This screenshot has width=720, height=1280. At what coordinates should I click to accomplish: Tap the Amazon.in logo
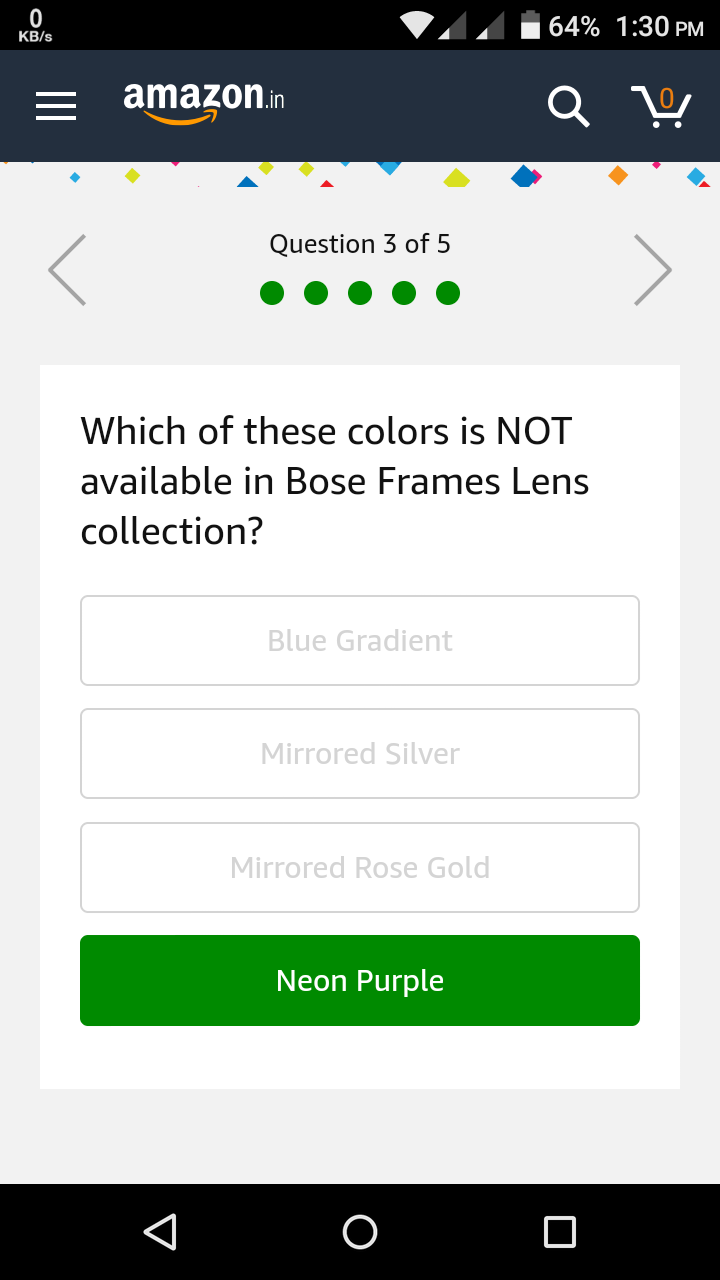pyautogui.click(x=204, y=102)
